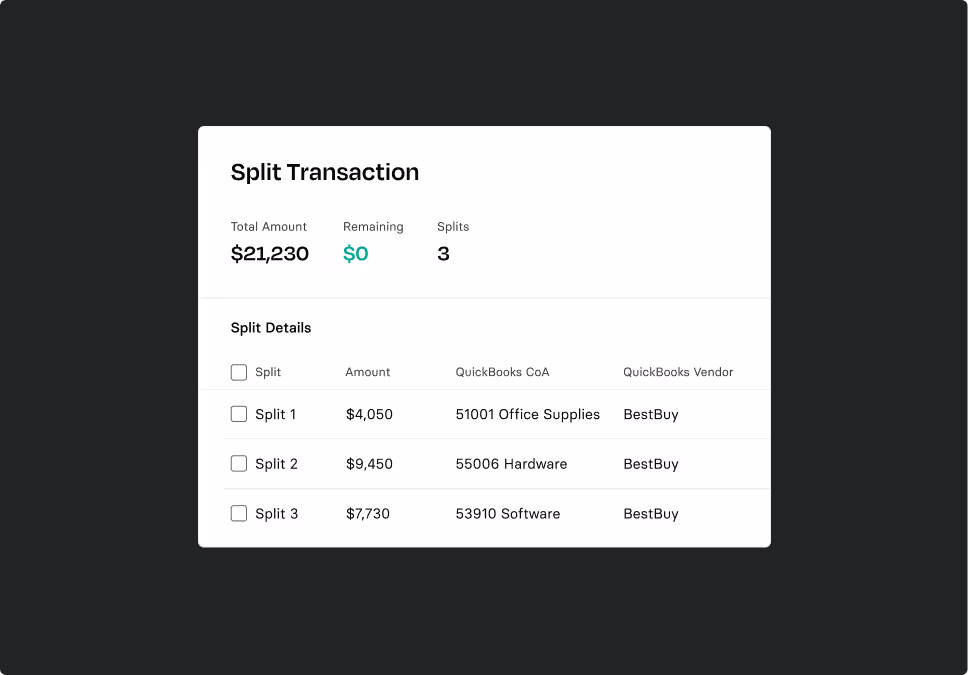Screen dimensions: 968x675
Task: Check the Split 2 checkbox
Action: pyautogui.click(x=239, y=464)
